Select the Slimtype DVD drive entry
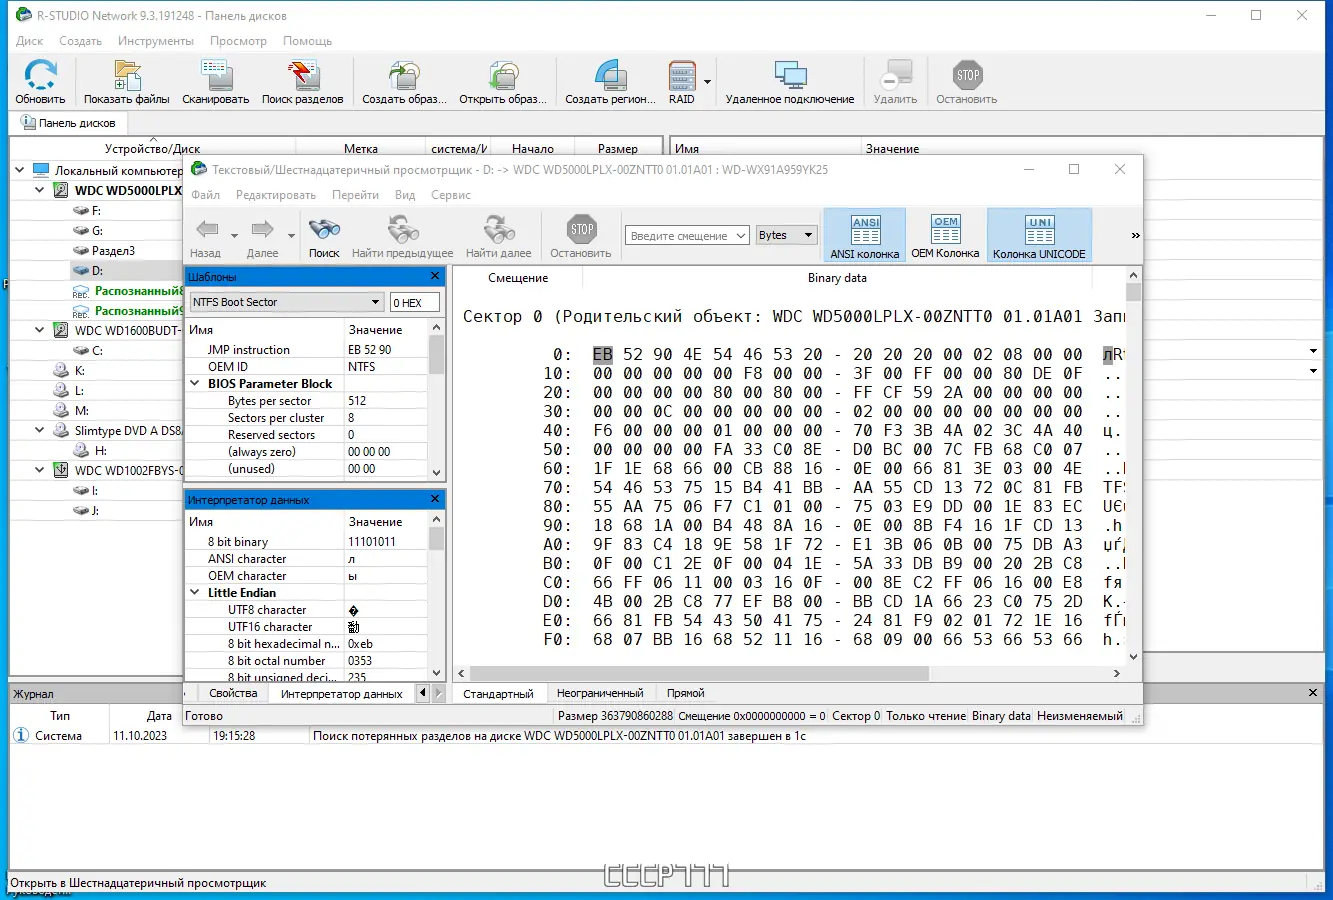 click(128, 431)
